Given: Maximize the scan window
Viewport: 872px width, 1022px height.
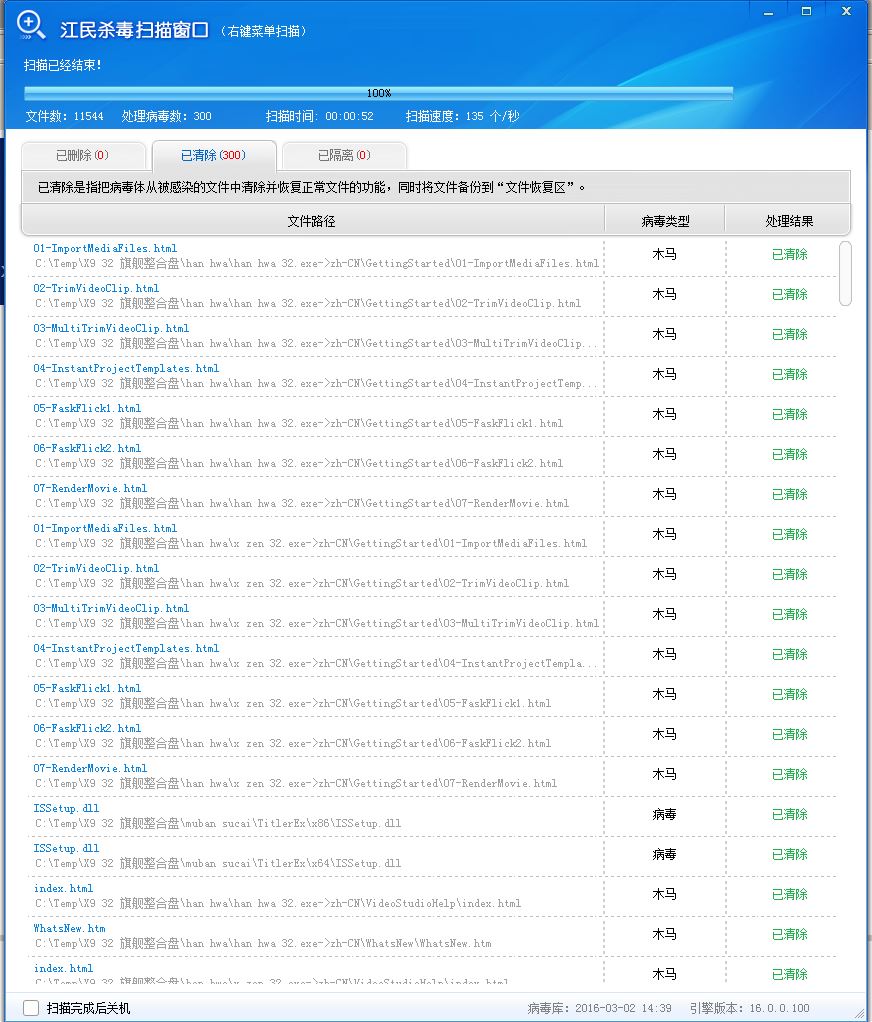Looking at the screenshot, I should click(806, 11).
